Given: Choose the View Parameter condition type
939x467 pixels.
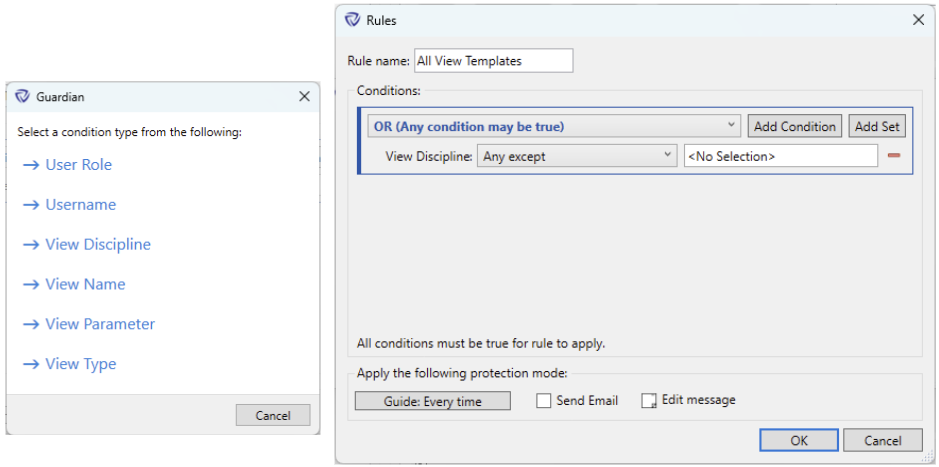Looking at the screenshot, I should (100, 324).
